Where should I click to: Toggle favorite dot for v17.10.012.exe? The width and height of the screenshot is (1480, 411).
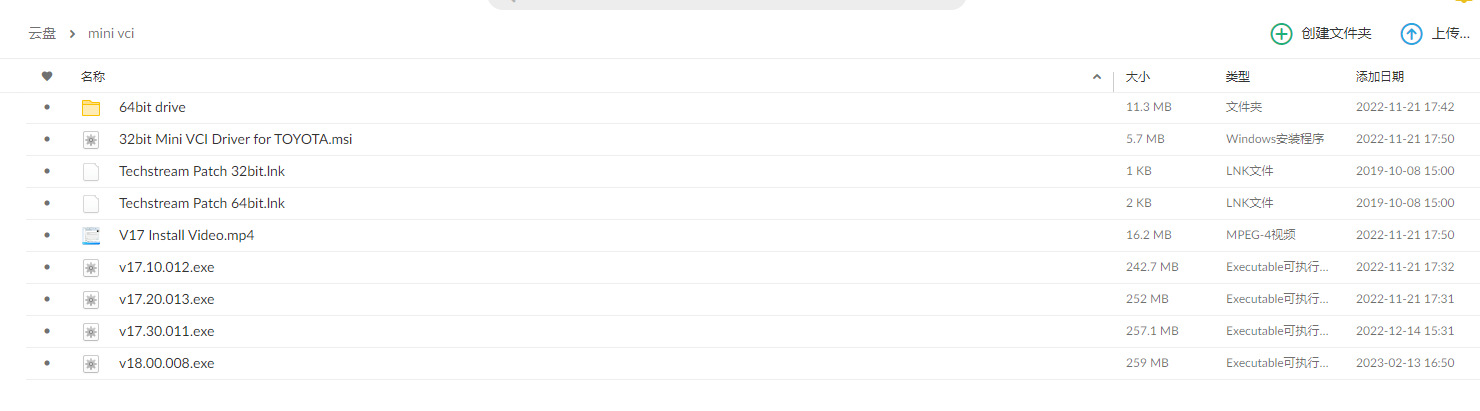point(46,268)
